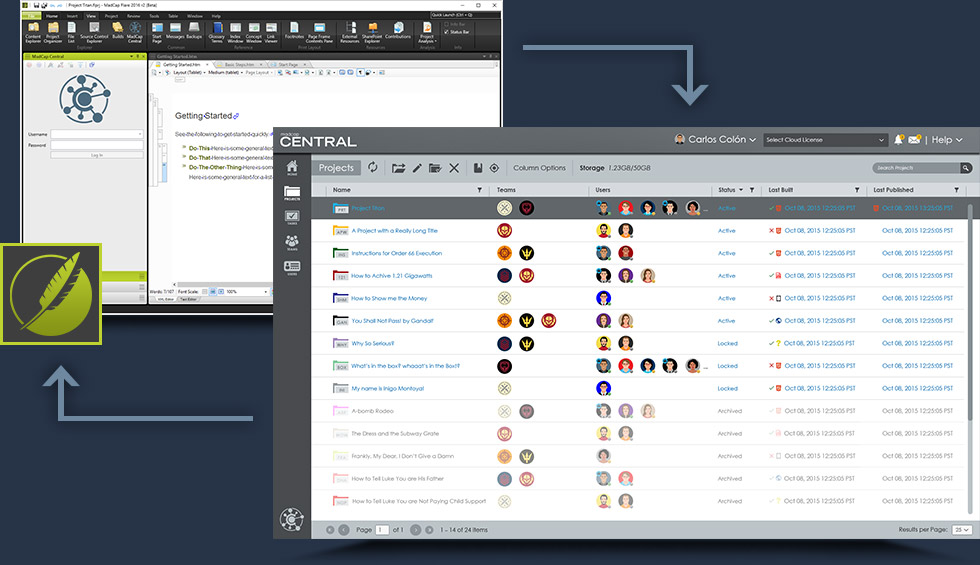Image resolution: width=980 pixels, height=565 pixels.
Task: Open Content Explorer in Flare ribbon
Action: click(x=33, y=32)
